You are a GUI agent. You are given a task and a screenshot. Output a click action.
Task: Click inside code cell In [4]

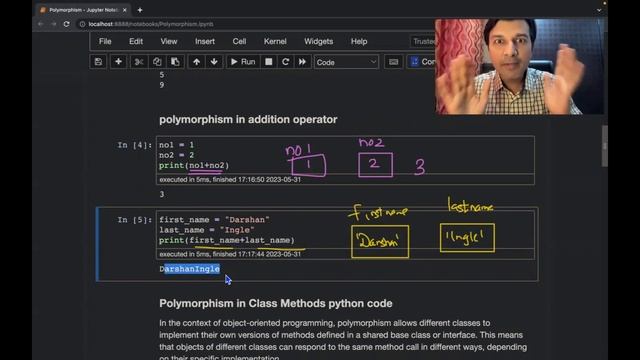pyautogui.click(x=345, y=155)
